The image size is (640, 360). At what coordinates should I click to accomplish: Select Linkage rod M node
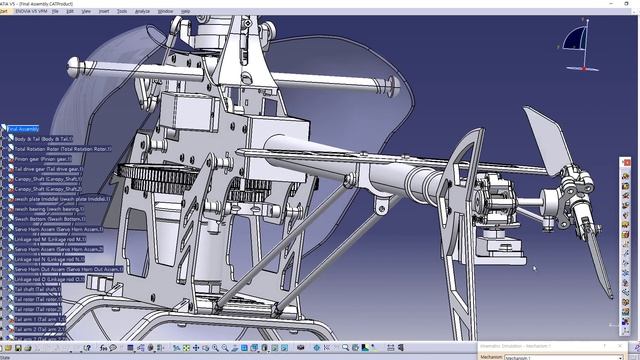[x=50, y=239]
